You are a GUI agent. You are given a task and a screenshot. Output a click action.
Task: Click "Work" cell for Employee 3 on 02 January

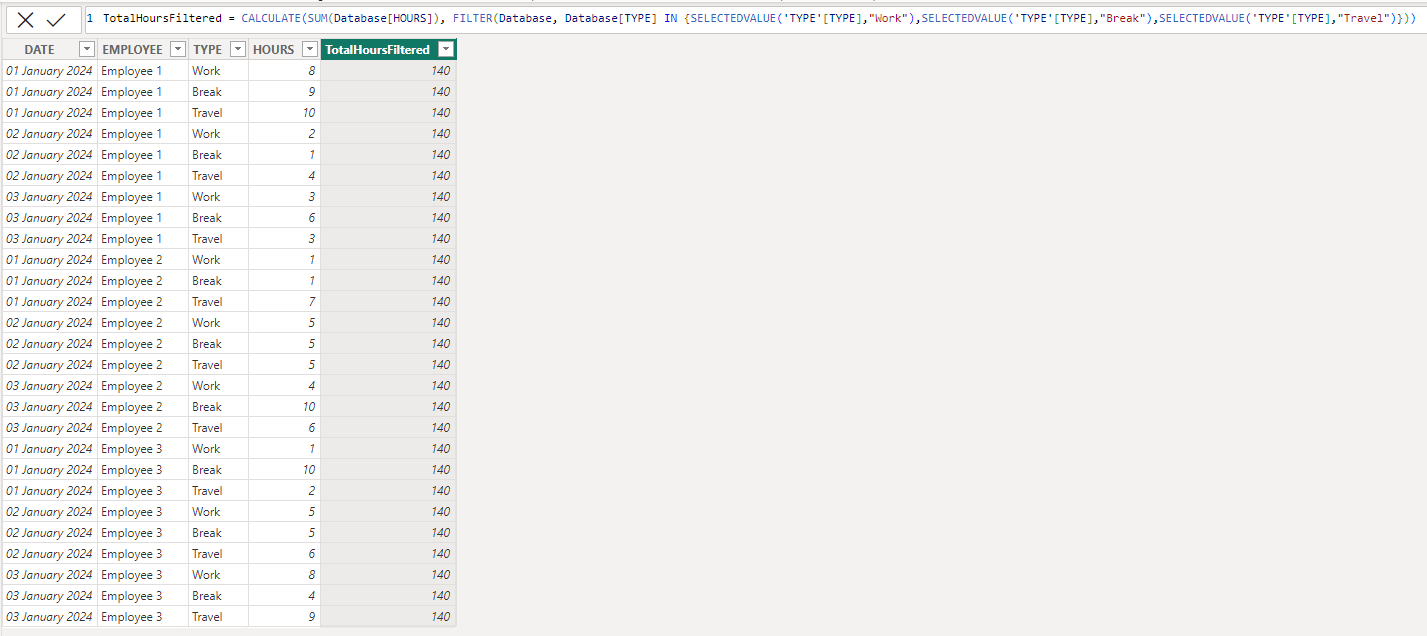pyautogui.click(x=219, y=512)
